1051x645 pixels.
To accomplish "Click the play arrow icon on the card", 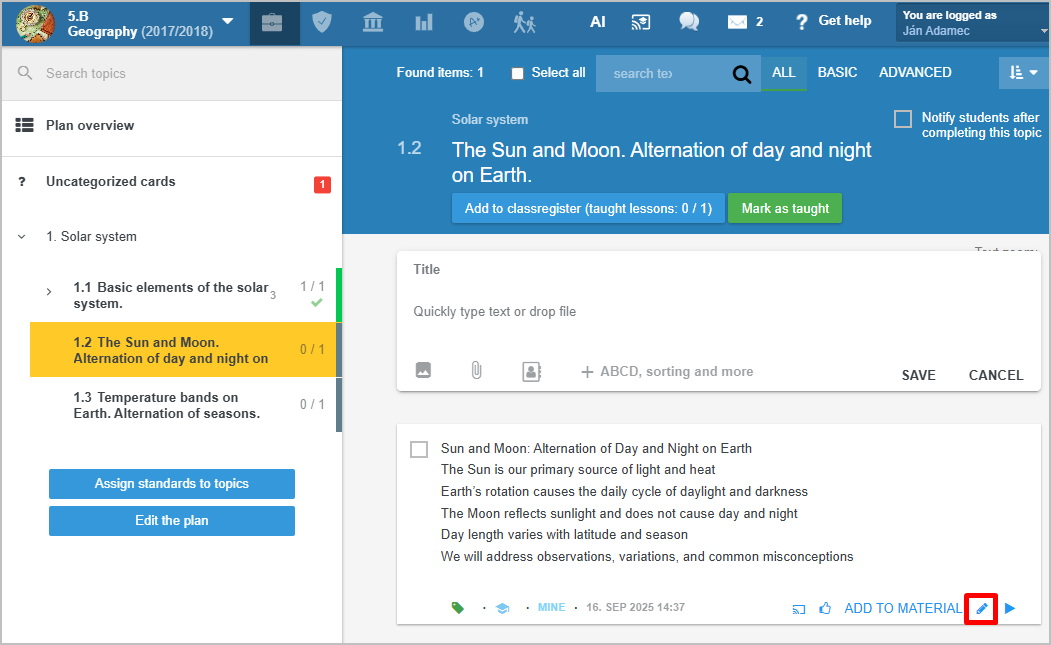I will (1009, 608).
